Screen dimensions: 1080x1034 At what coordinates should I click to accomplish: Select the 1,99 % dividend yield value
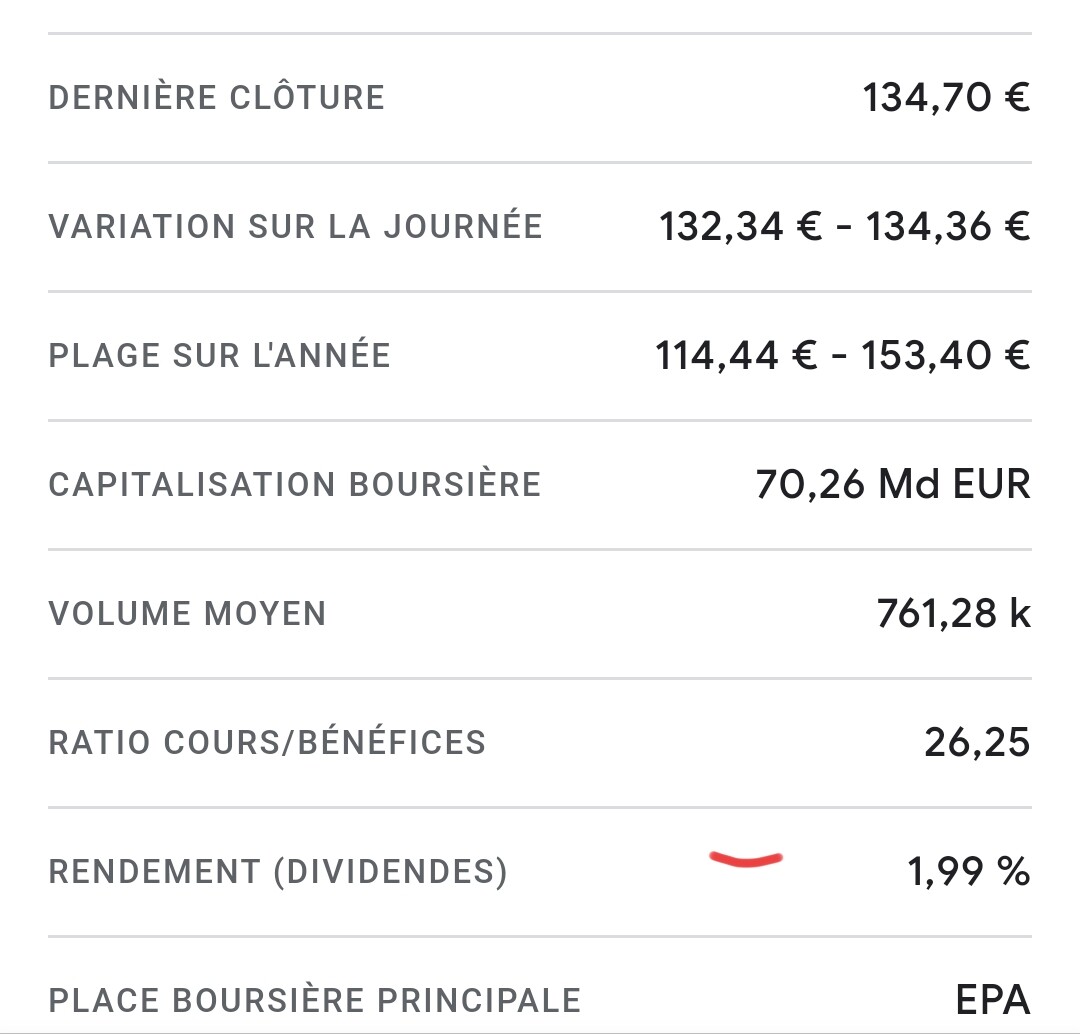point(969,871)
